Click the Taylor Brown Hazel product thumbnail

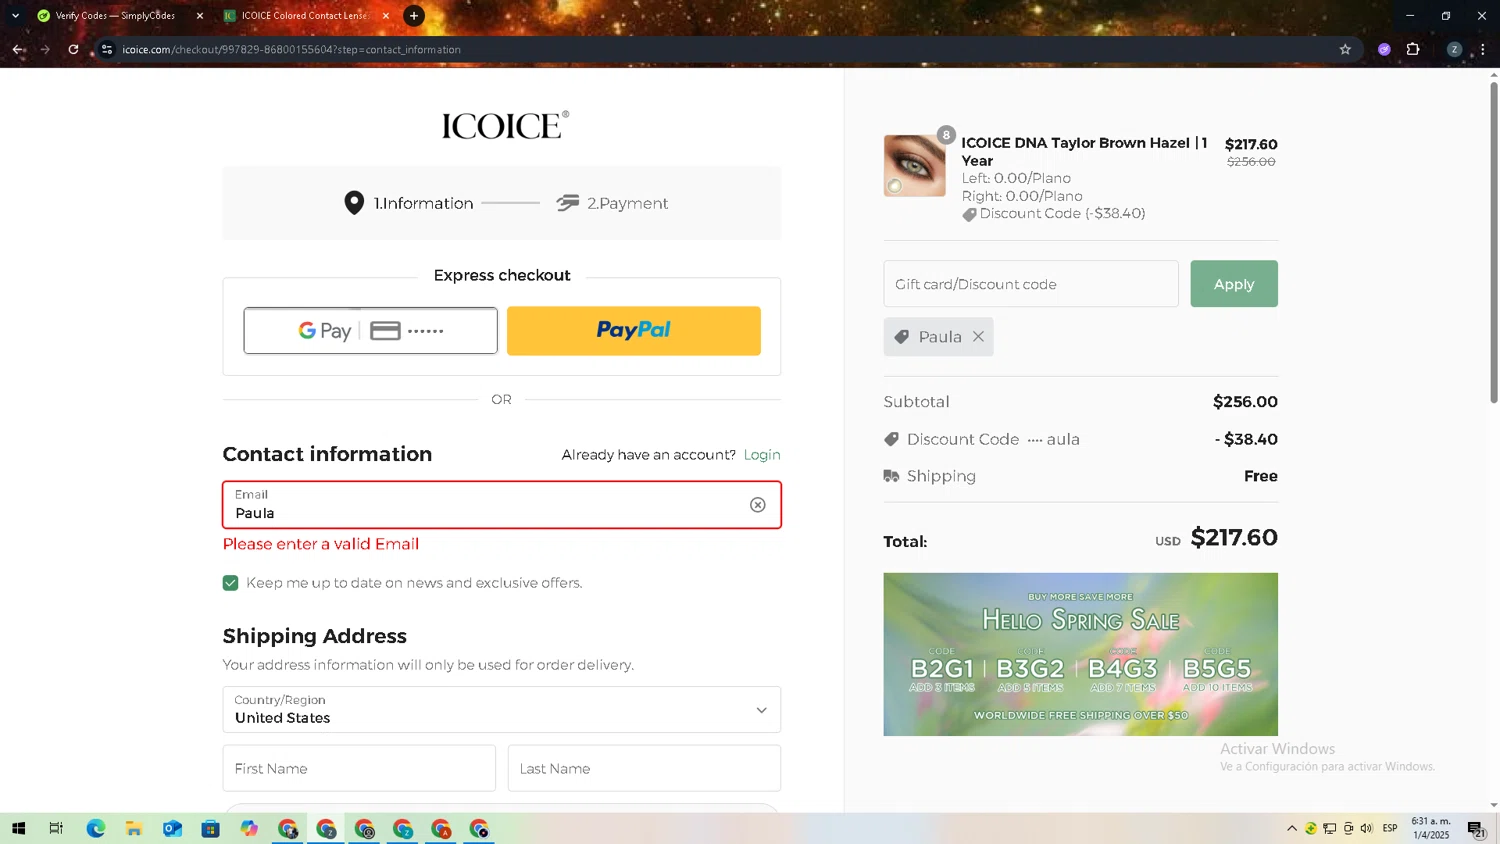coord(914,166)
